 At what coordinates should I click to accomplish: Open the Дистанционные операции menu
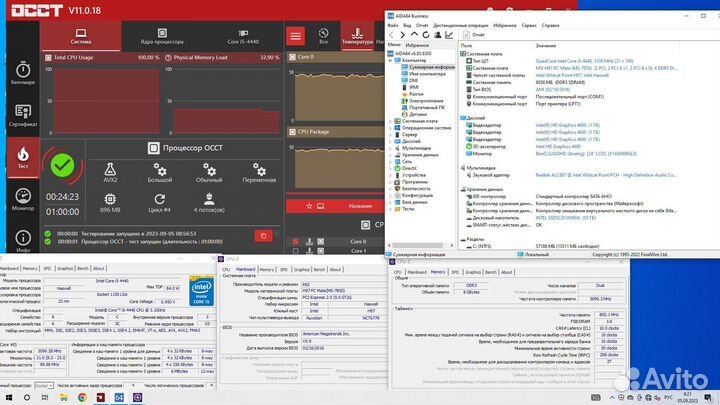coord(461,26)
